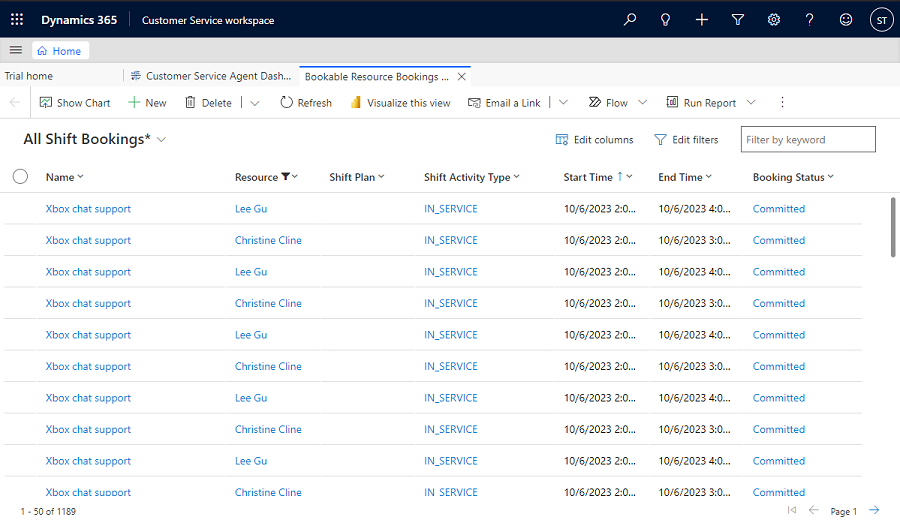Click the search magnifier icon
Viewport: 900px width, 526px height.
click(630, 20)
